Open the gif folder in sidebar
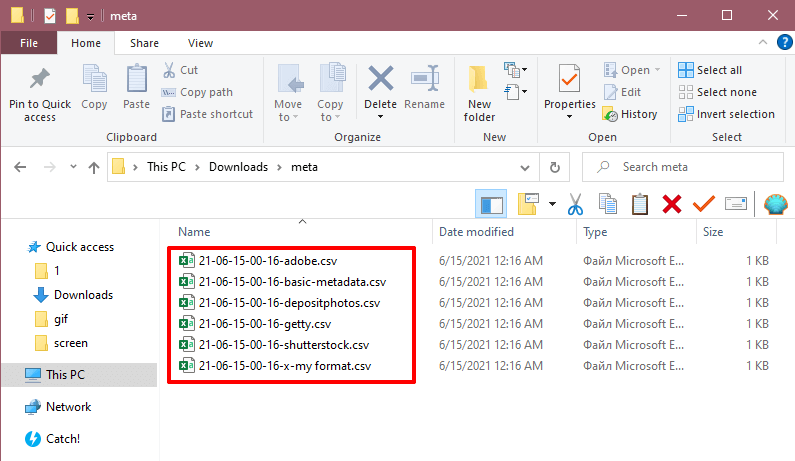795x461 pixels. click(52, 319)
